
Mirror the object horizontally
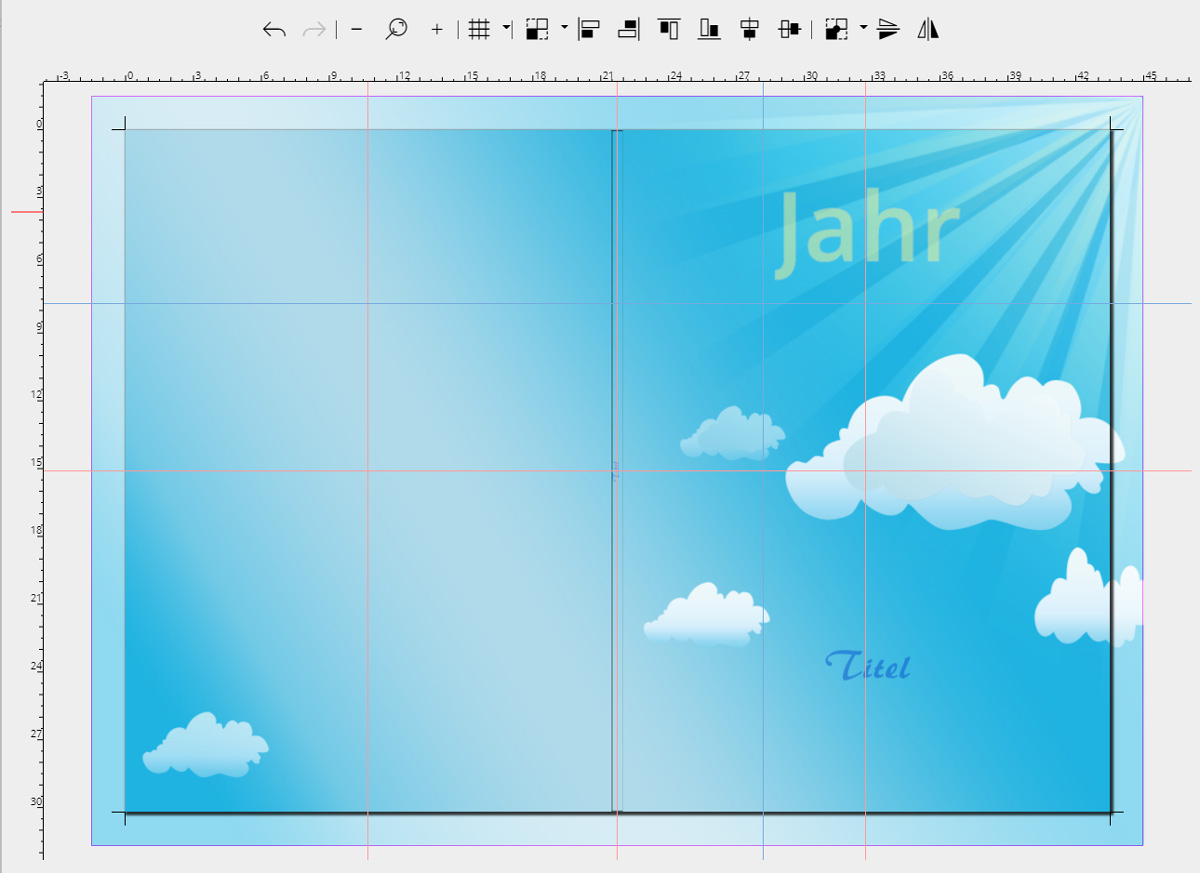point(929,30)
